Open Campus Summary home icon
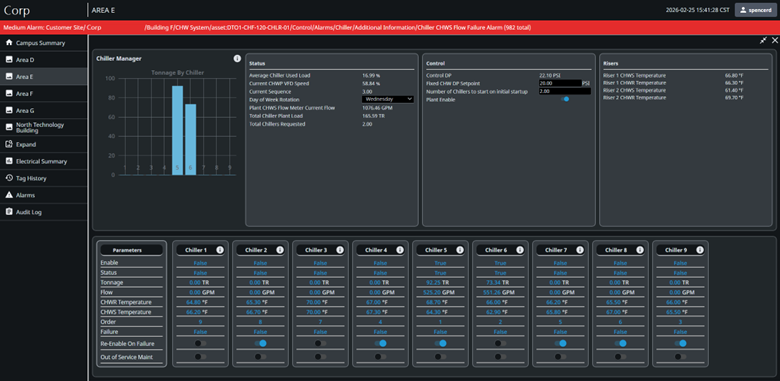780x381 pixels. [x=9, y=43]
